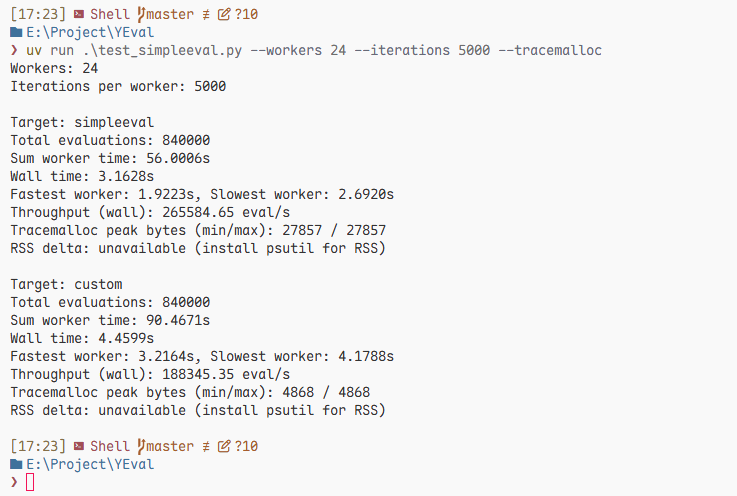Click the folder icon beside the last E:\Project\YEval path

[17, 464]
